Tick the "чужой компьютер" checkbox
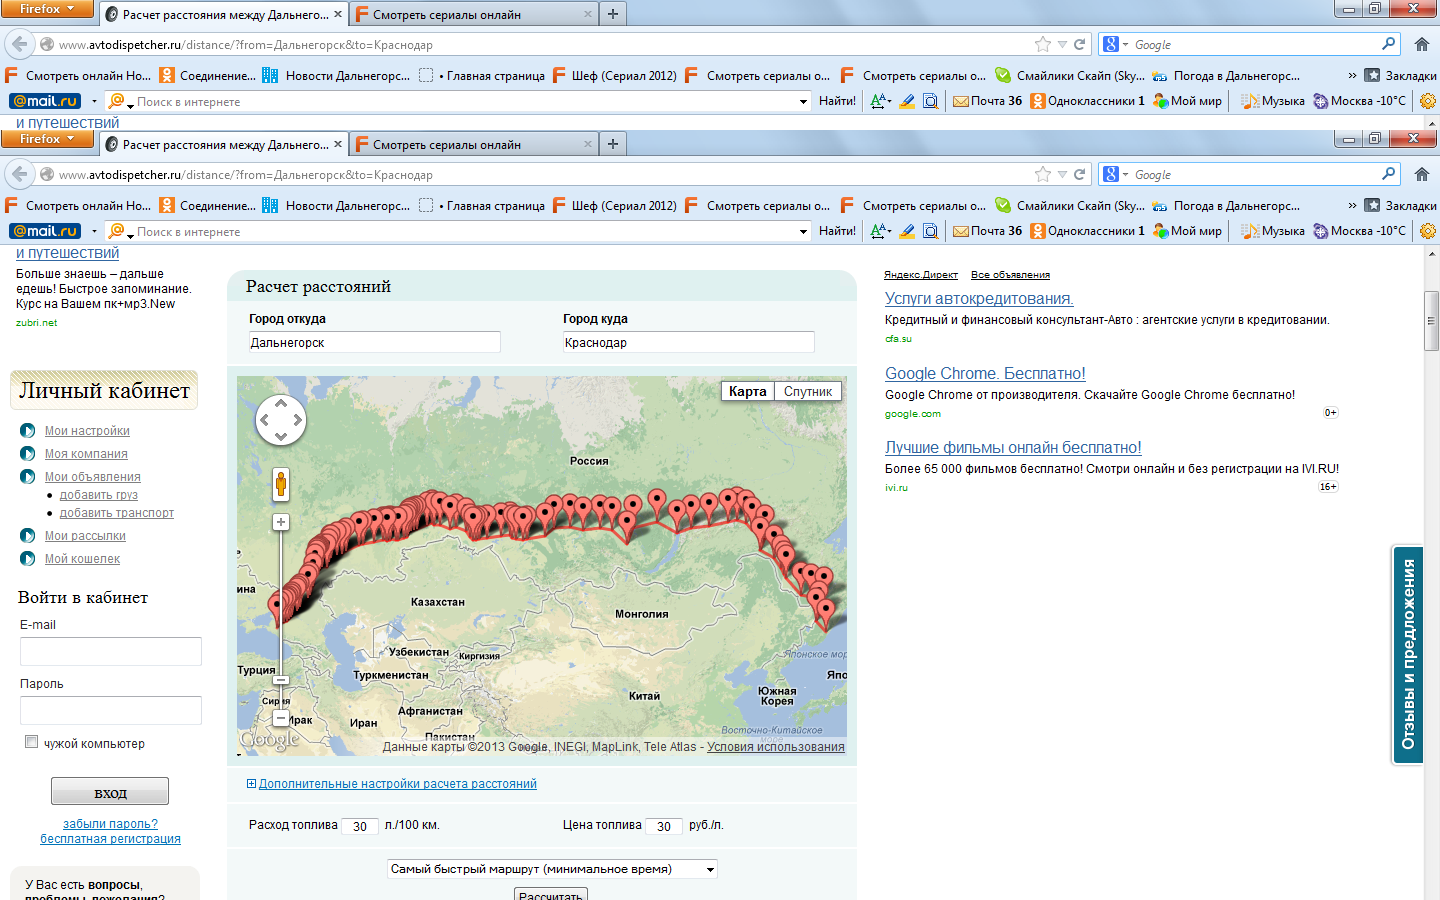 [31, 742]
